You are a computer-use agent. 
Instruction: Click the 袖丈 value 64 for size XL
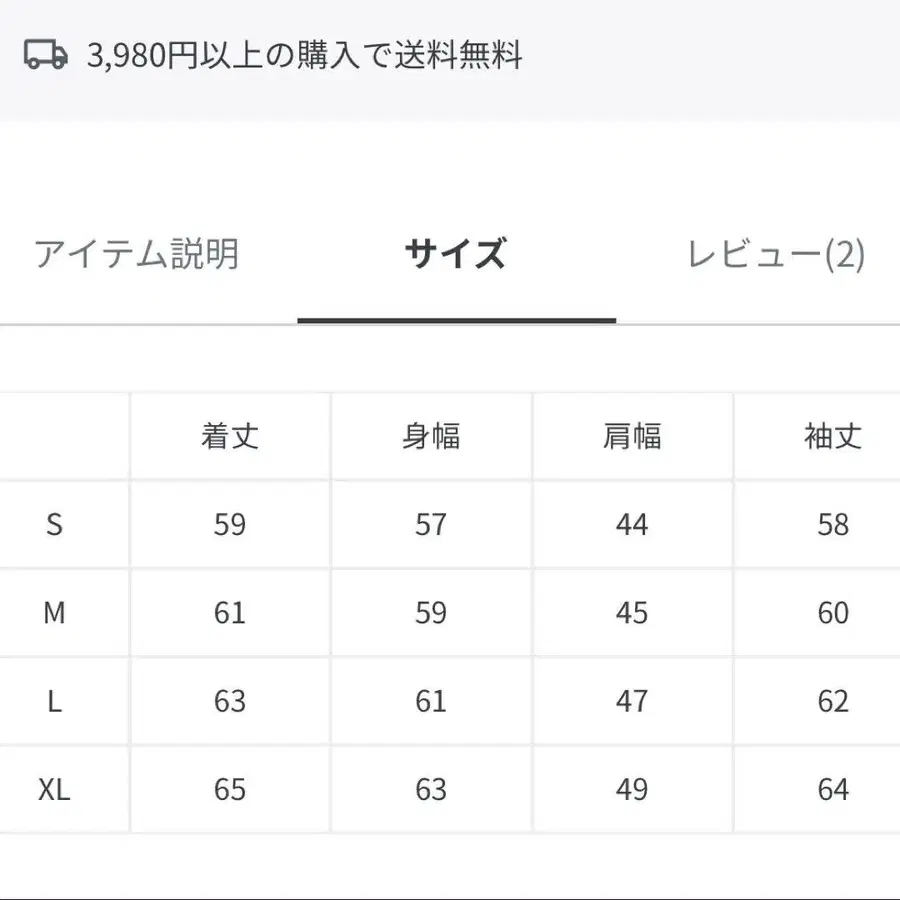click(x=830, y=789)
